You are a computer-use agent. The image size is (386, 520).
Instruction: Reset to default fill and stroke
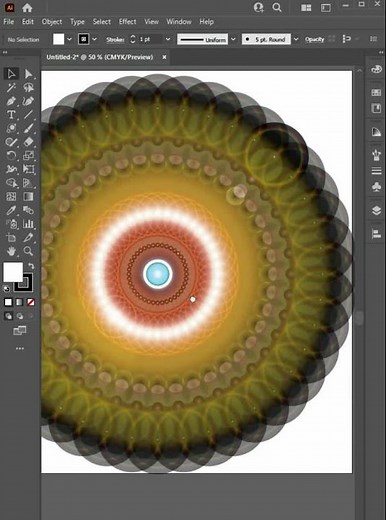tap(6, 289)
